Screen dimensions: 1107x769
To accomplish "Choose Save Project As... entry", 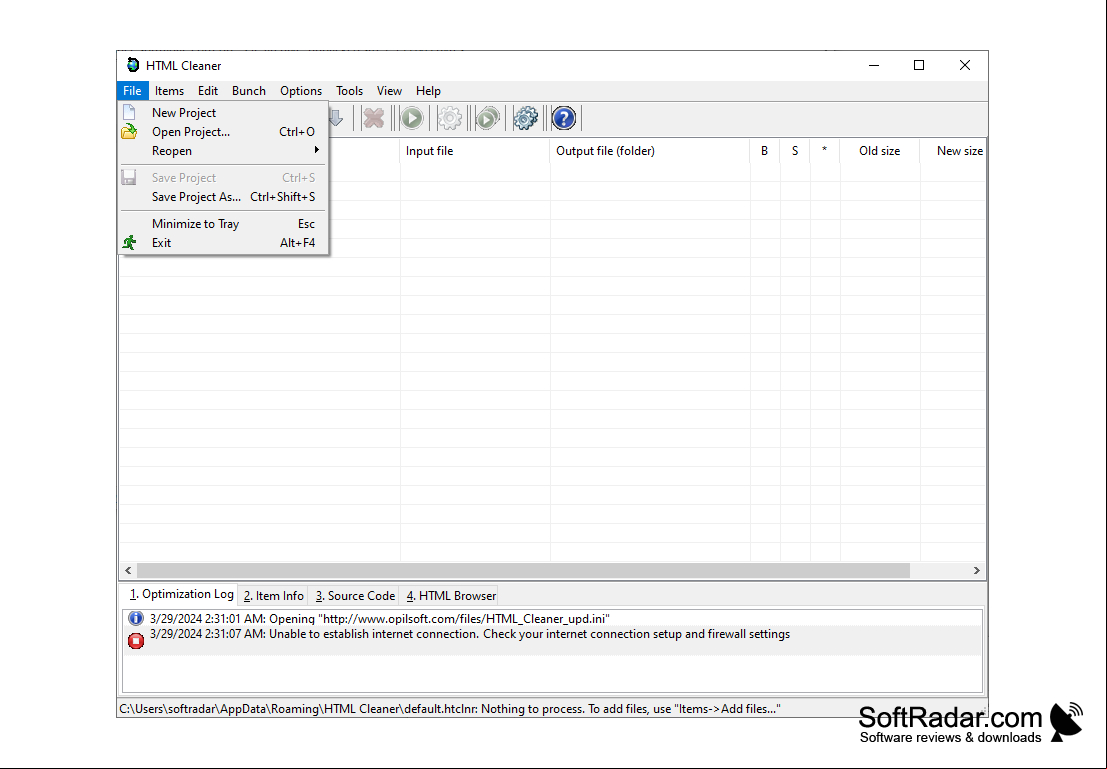I will (224, 196).
